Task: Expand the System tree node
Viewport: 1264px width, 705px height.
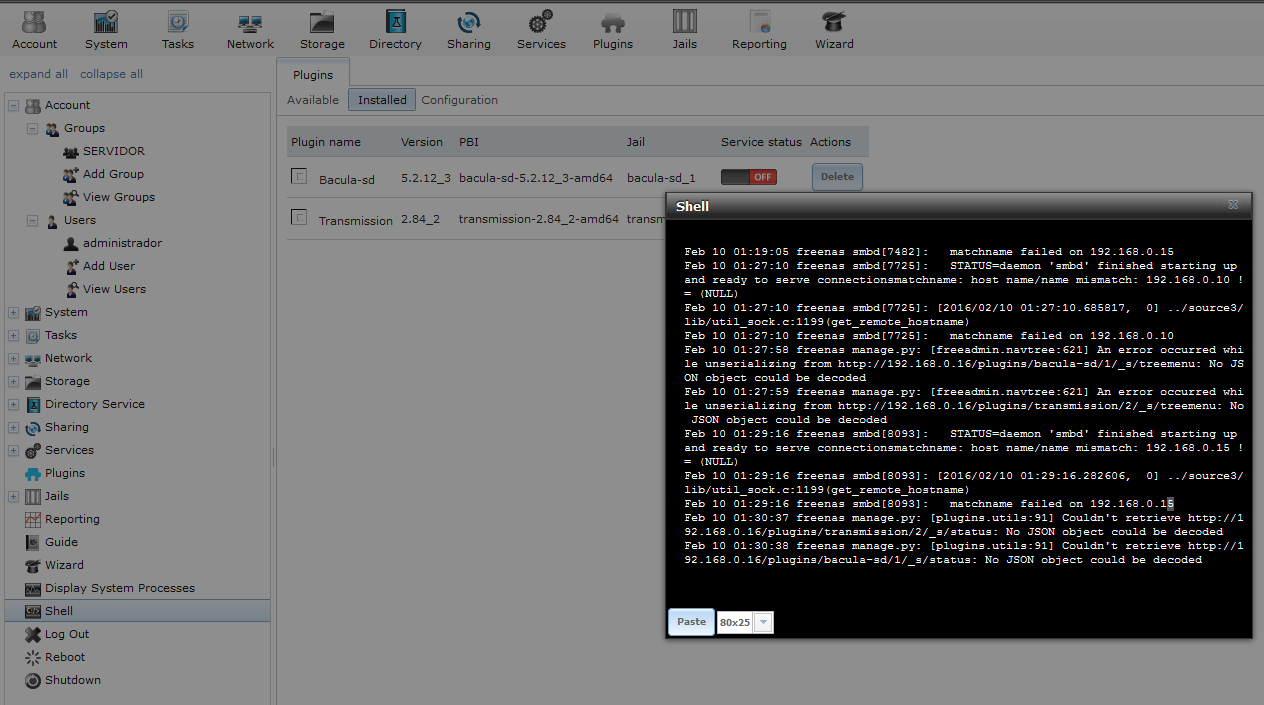Action: coord(13,312)
